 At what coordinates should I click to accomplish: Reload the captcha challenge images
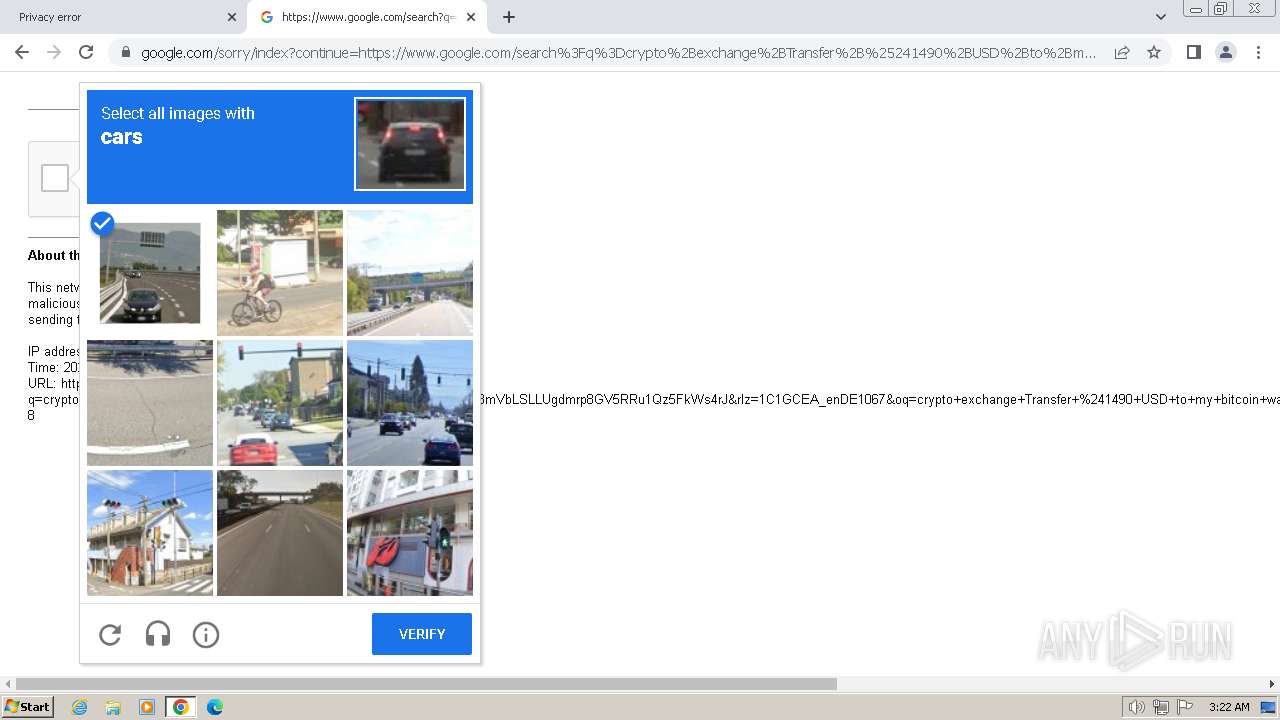110,634
